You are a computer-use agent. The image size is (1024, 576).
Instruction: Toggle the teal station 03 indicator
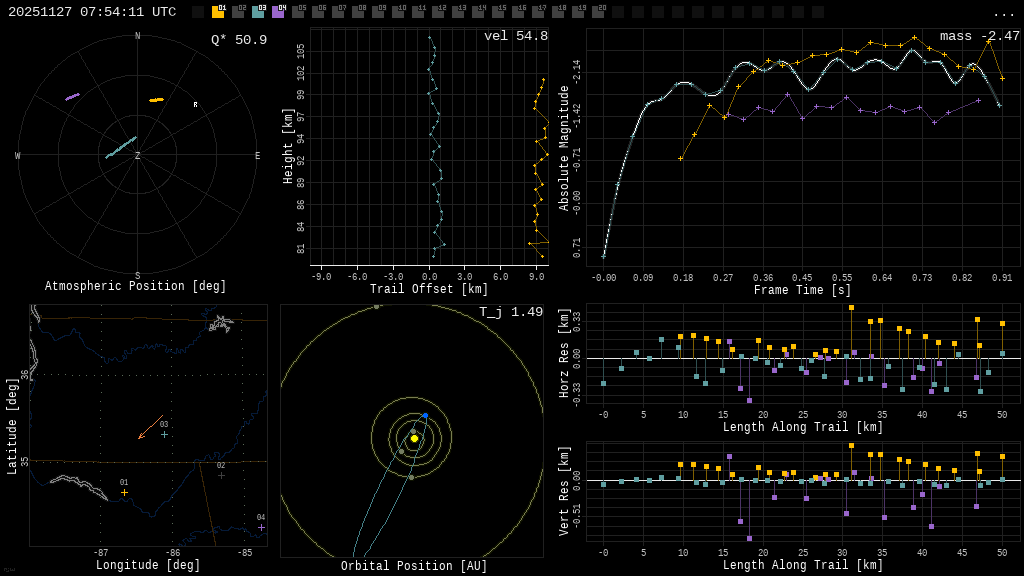pos(258,12)
